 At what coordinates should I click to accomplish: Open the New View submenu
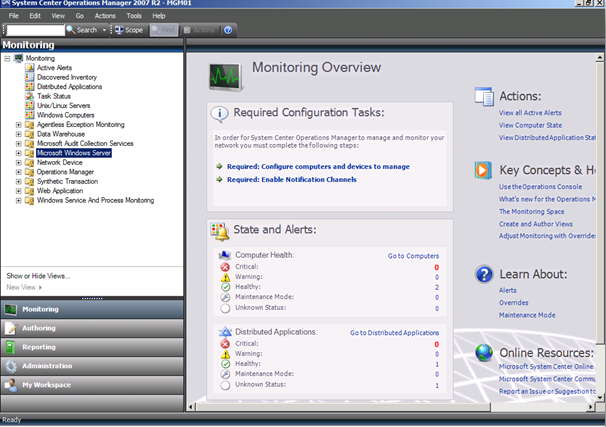click(x=24, y=288)
